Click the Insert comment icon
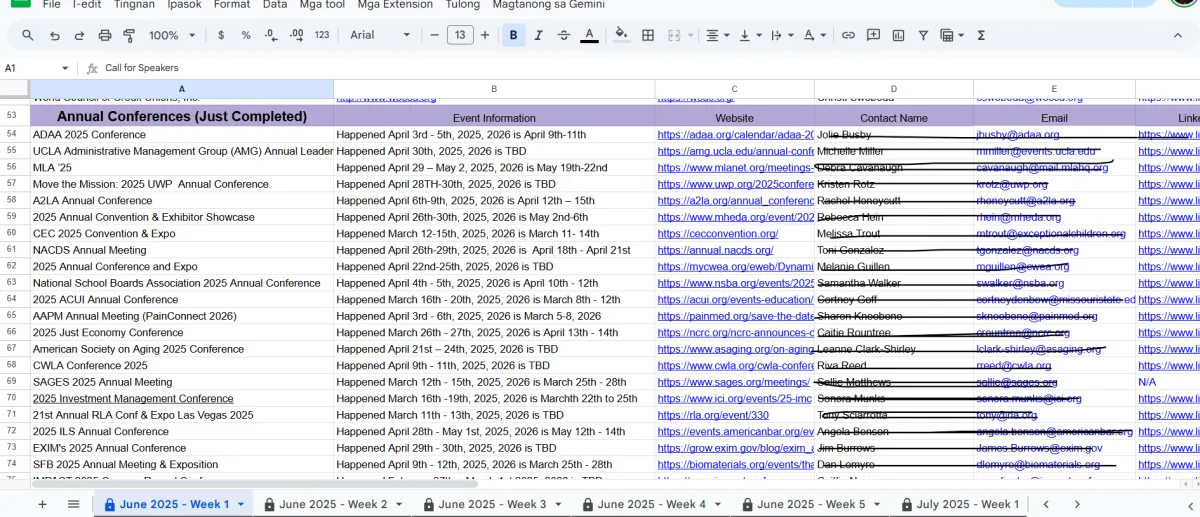 click(873, 35)
